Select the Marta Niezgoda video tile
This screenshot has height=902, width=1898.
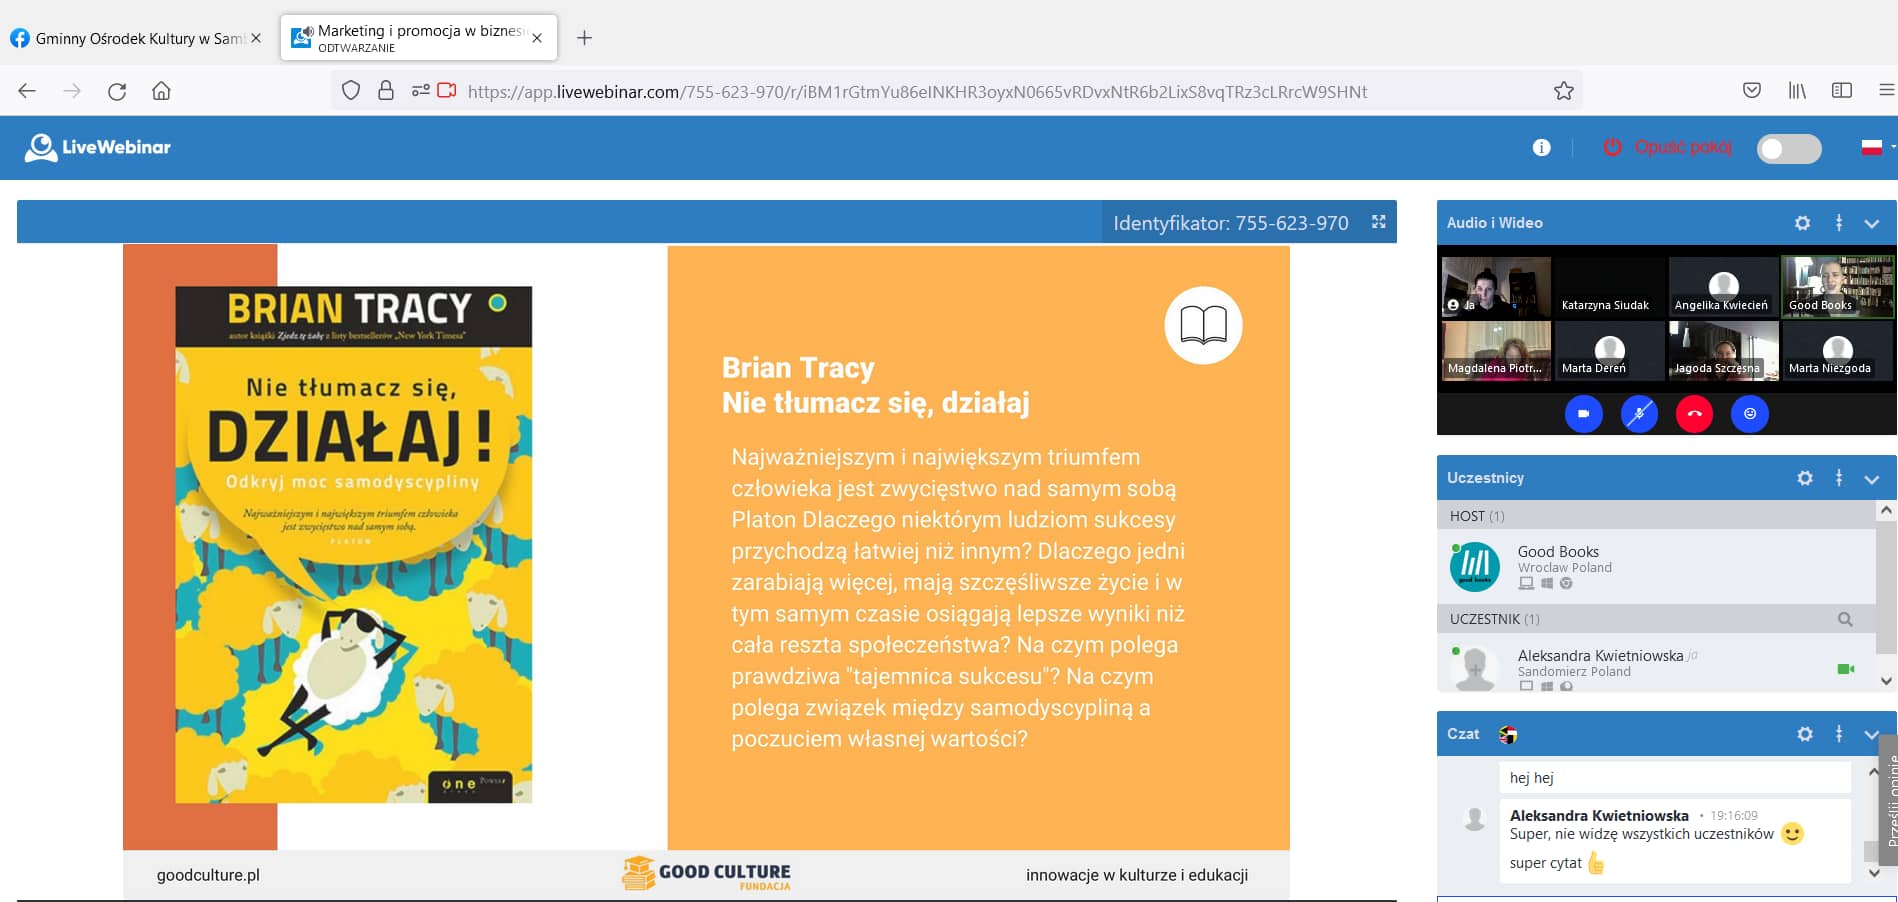[1838, 350]
